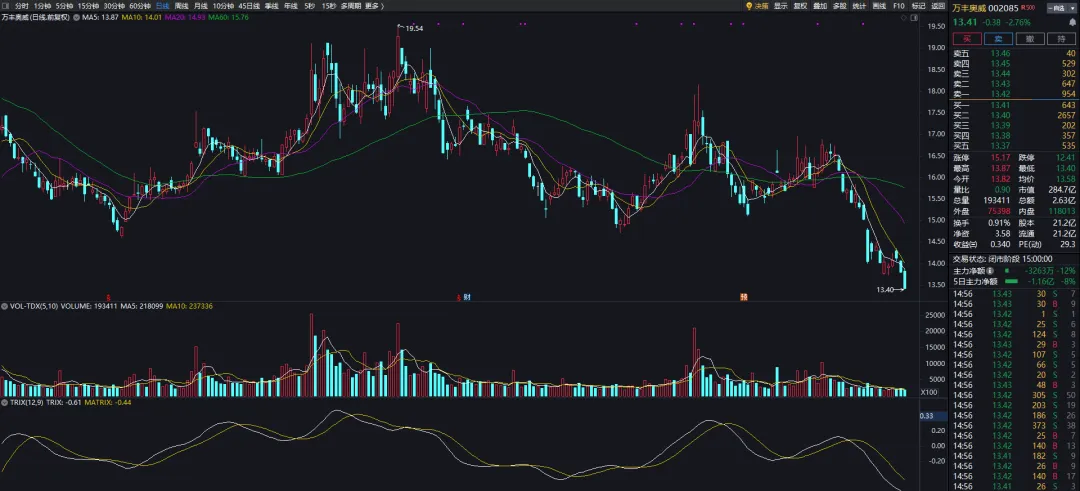Viewport: 1080px width, 491px height.
Task: Switch to the 45日线 timeframe
Action: pyautogui.click(x=249, y=6)
